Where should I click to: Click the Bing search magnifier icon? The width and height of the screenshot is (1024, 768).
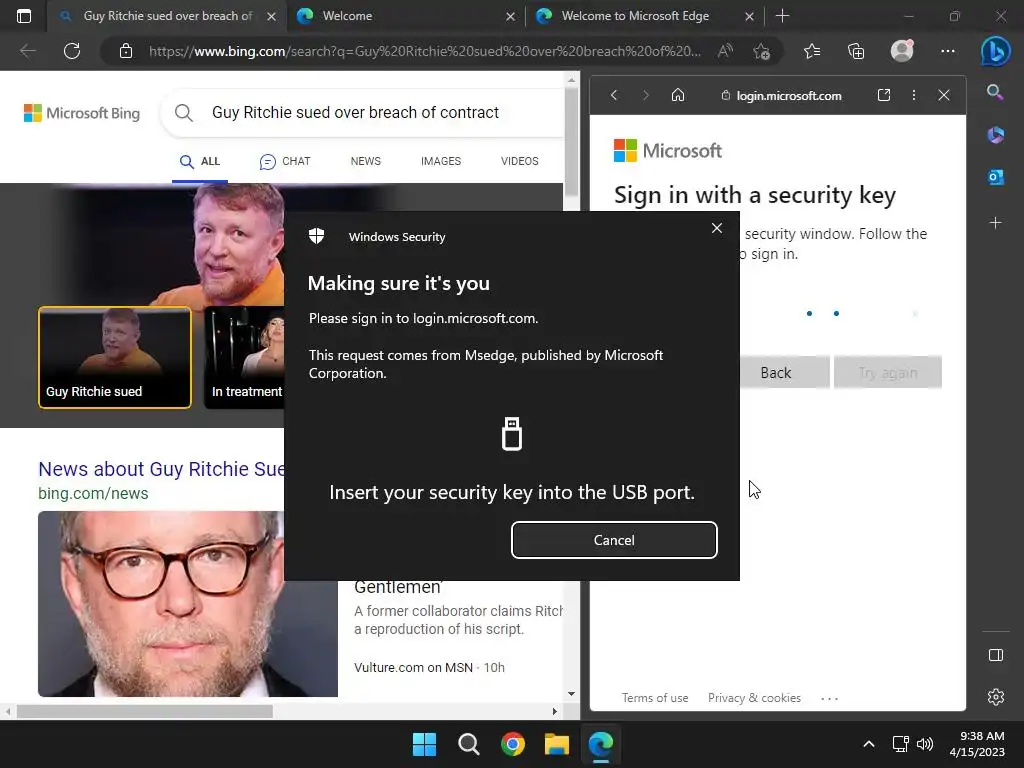tap(184, 113)
